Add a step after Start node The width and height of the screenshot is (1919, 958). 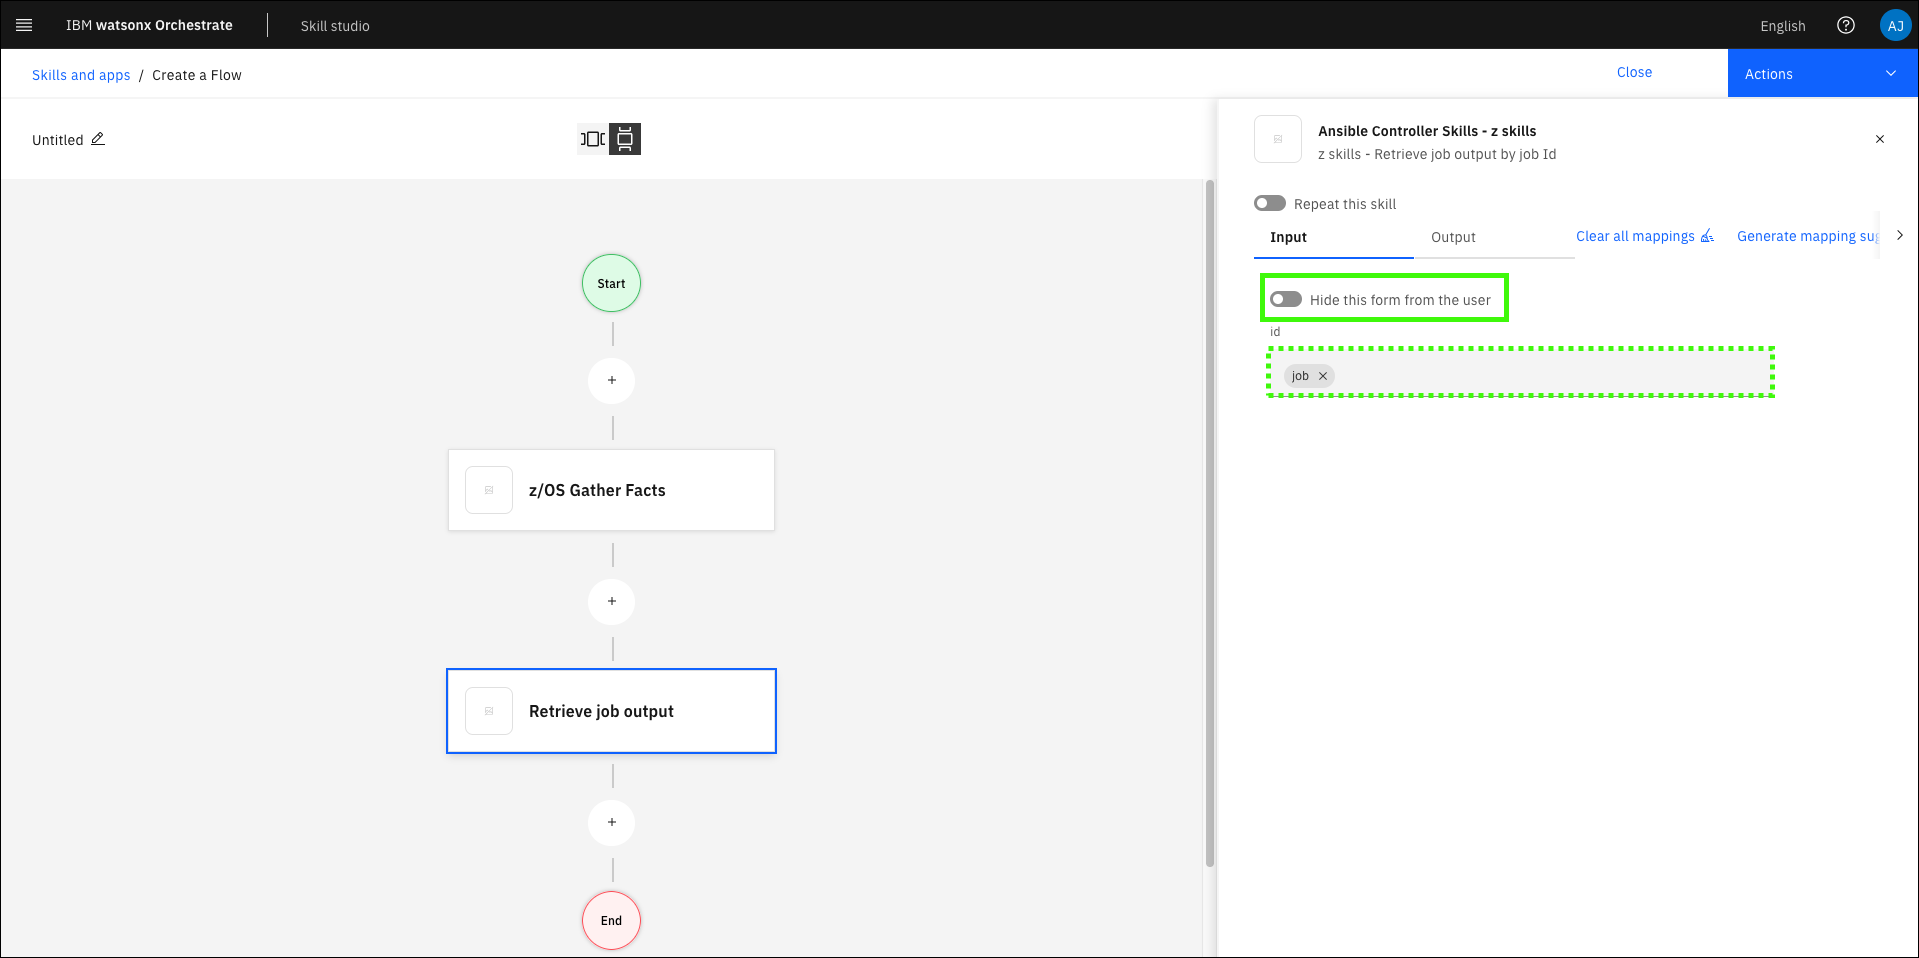[x=612, y=380]
